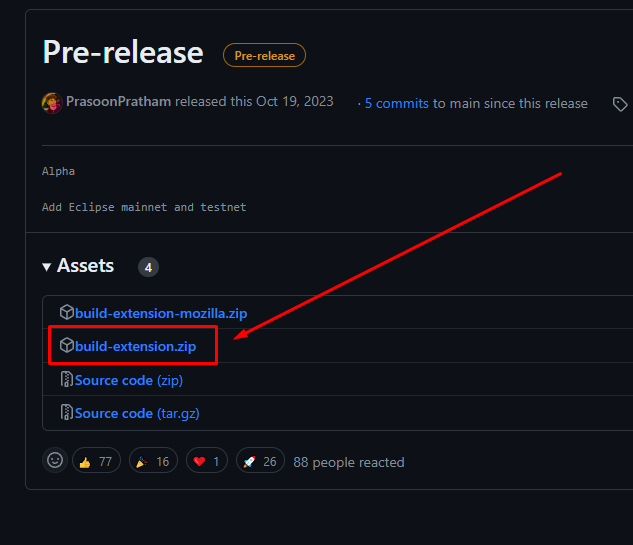
Task: Click the tag icon beside commits text
Action: point(620,104)
